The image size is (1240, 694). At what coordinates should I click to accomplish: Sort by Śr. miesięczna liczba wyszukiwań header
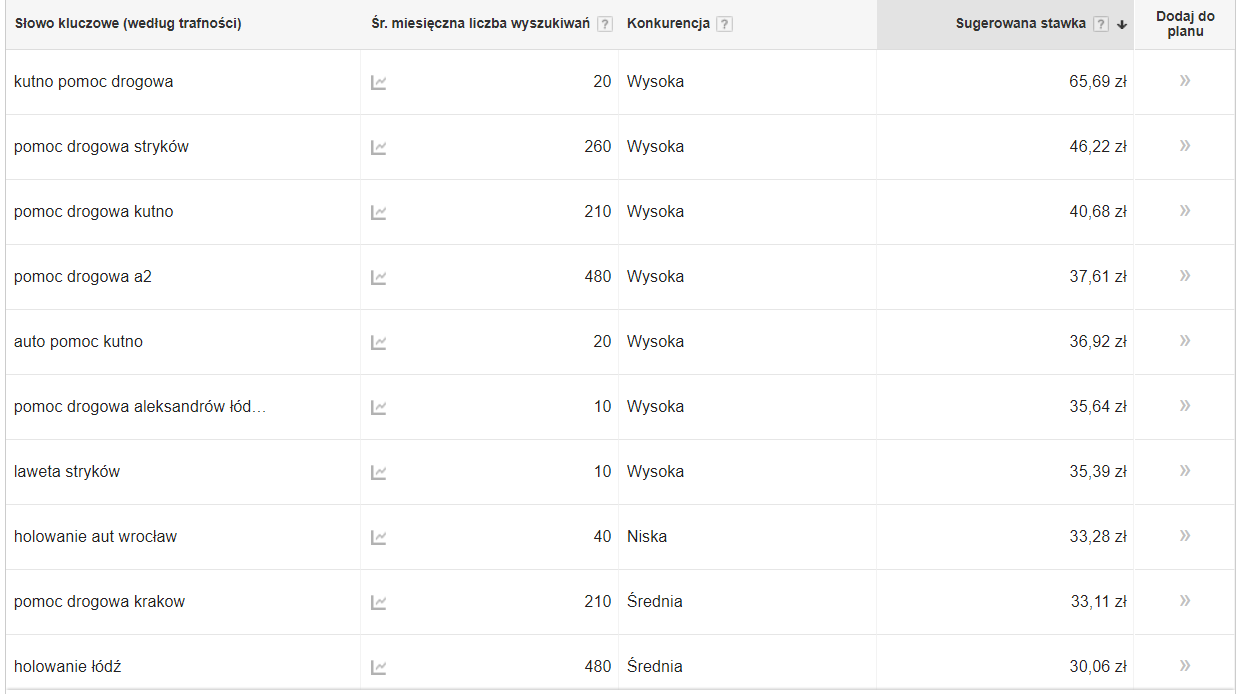480,24
